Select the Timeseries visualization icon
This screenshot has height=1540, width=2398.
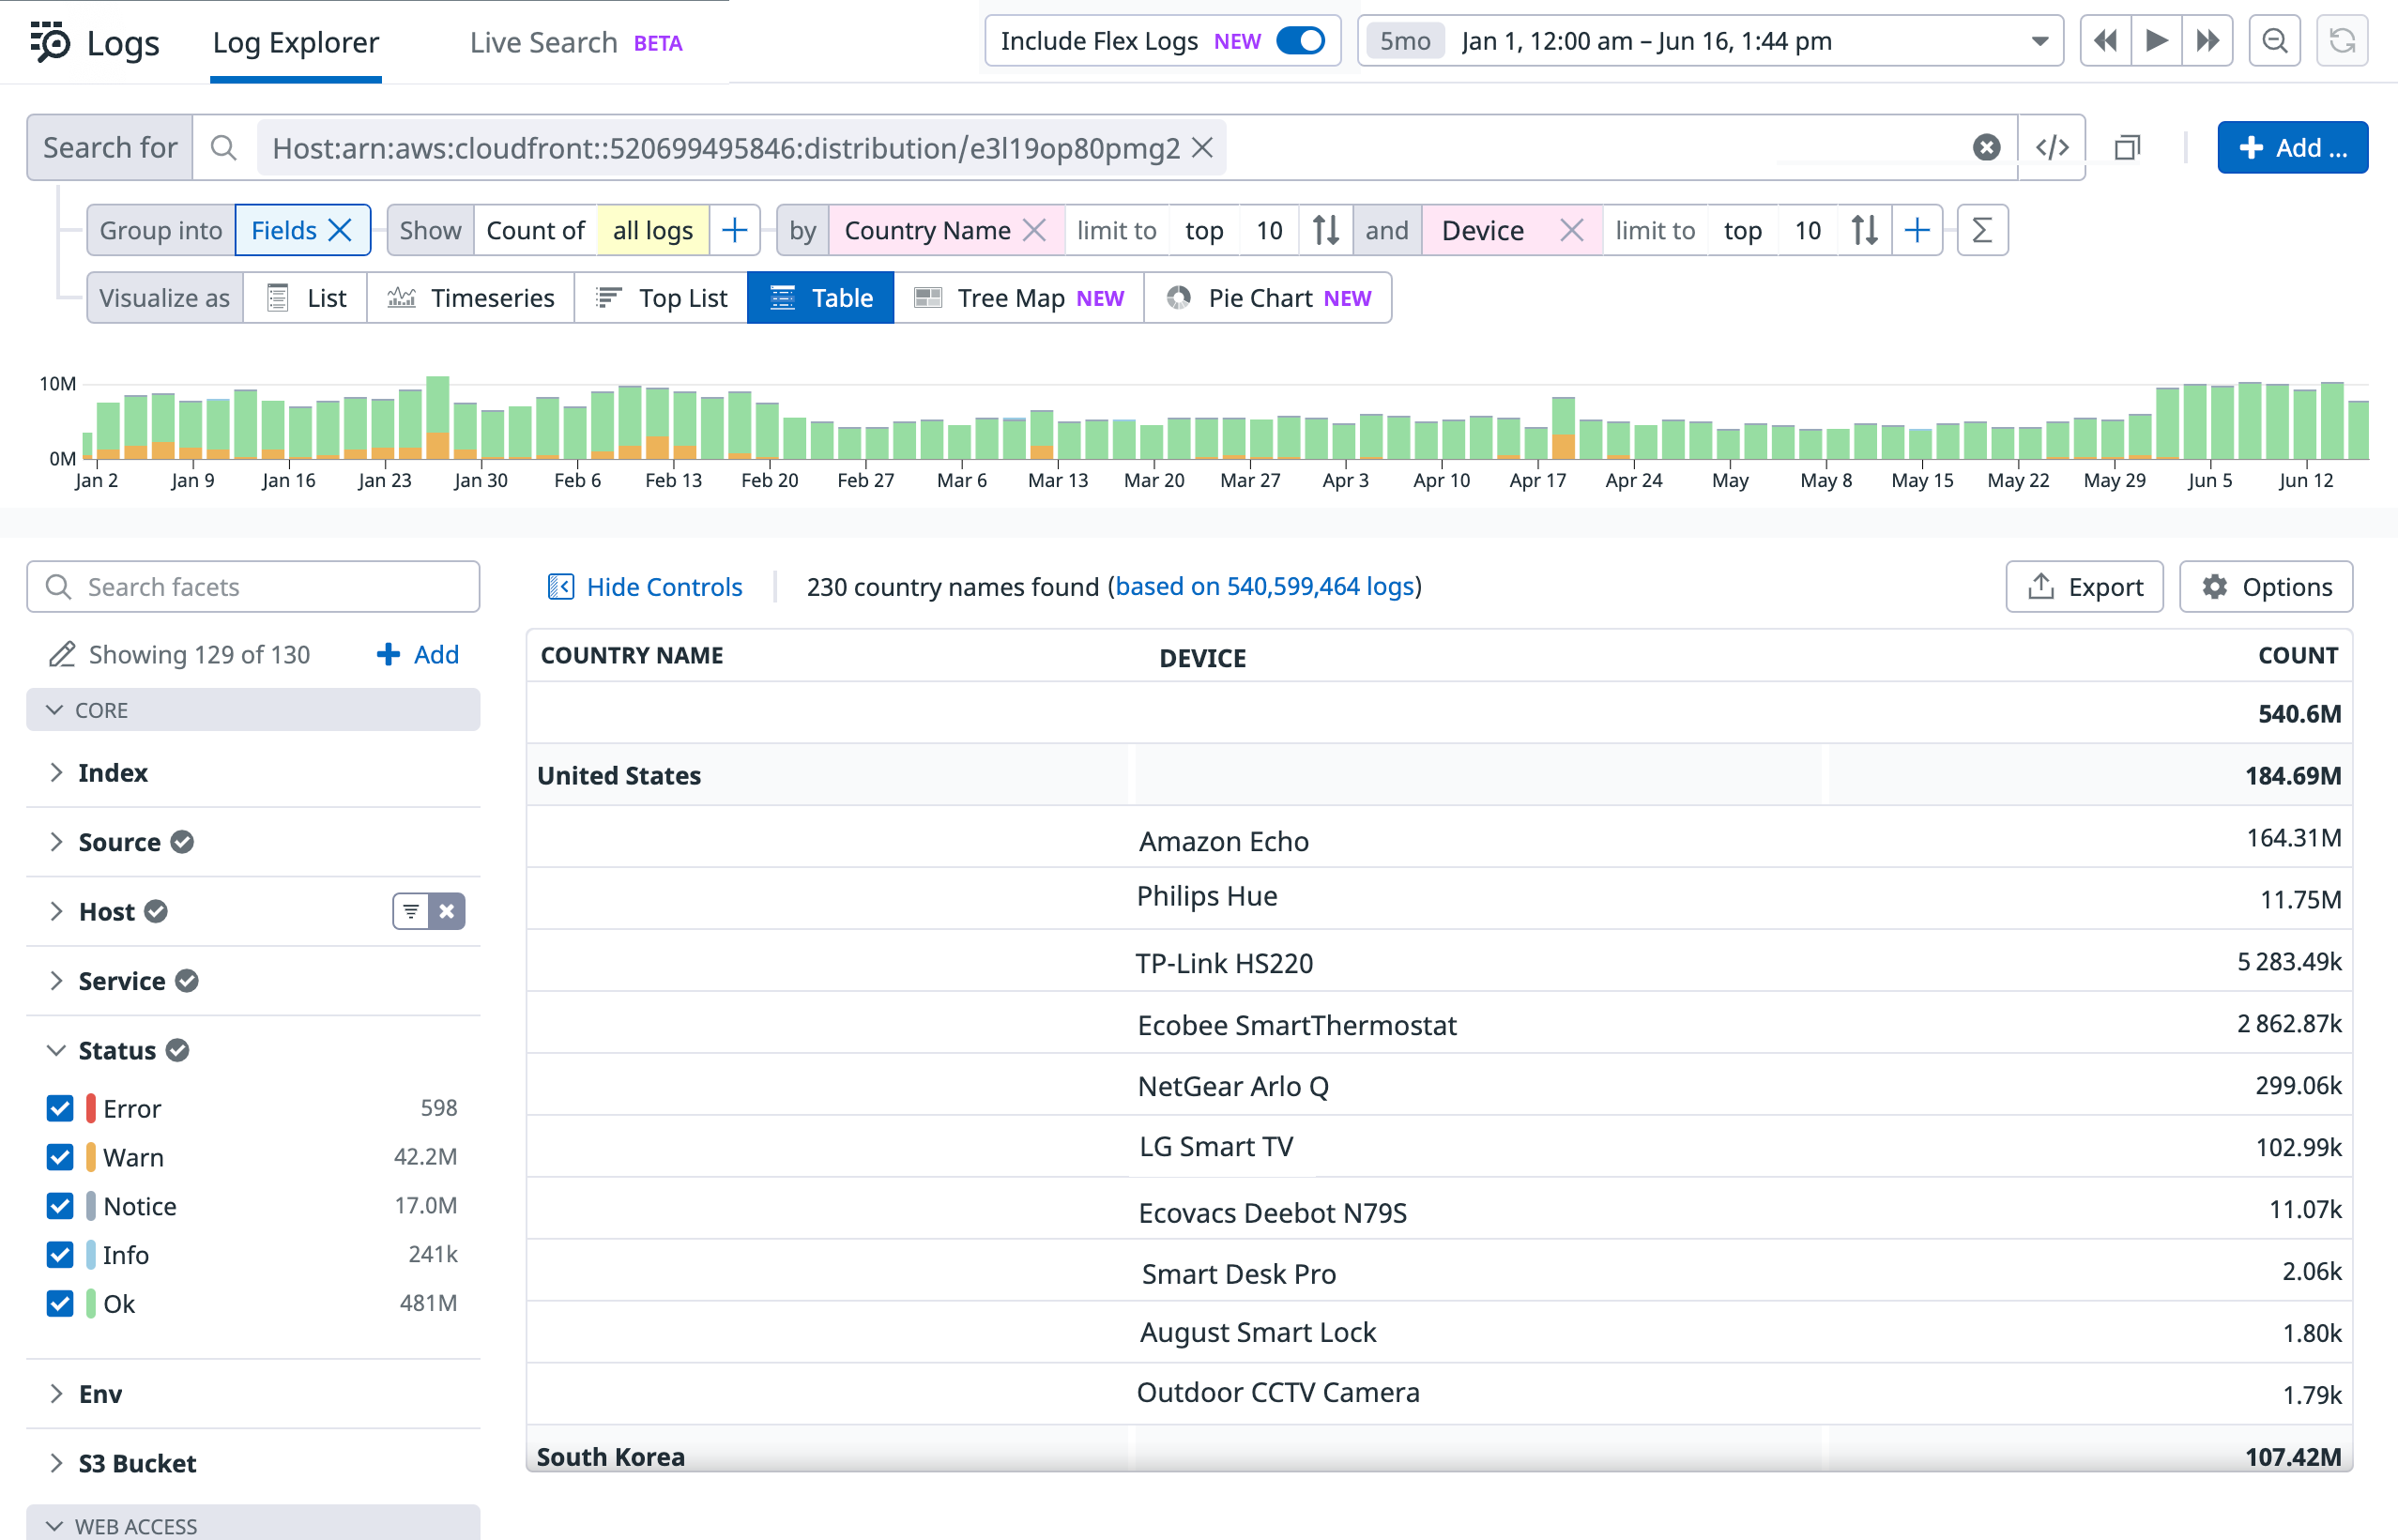click(402, 297)
